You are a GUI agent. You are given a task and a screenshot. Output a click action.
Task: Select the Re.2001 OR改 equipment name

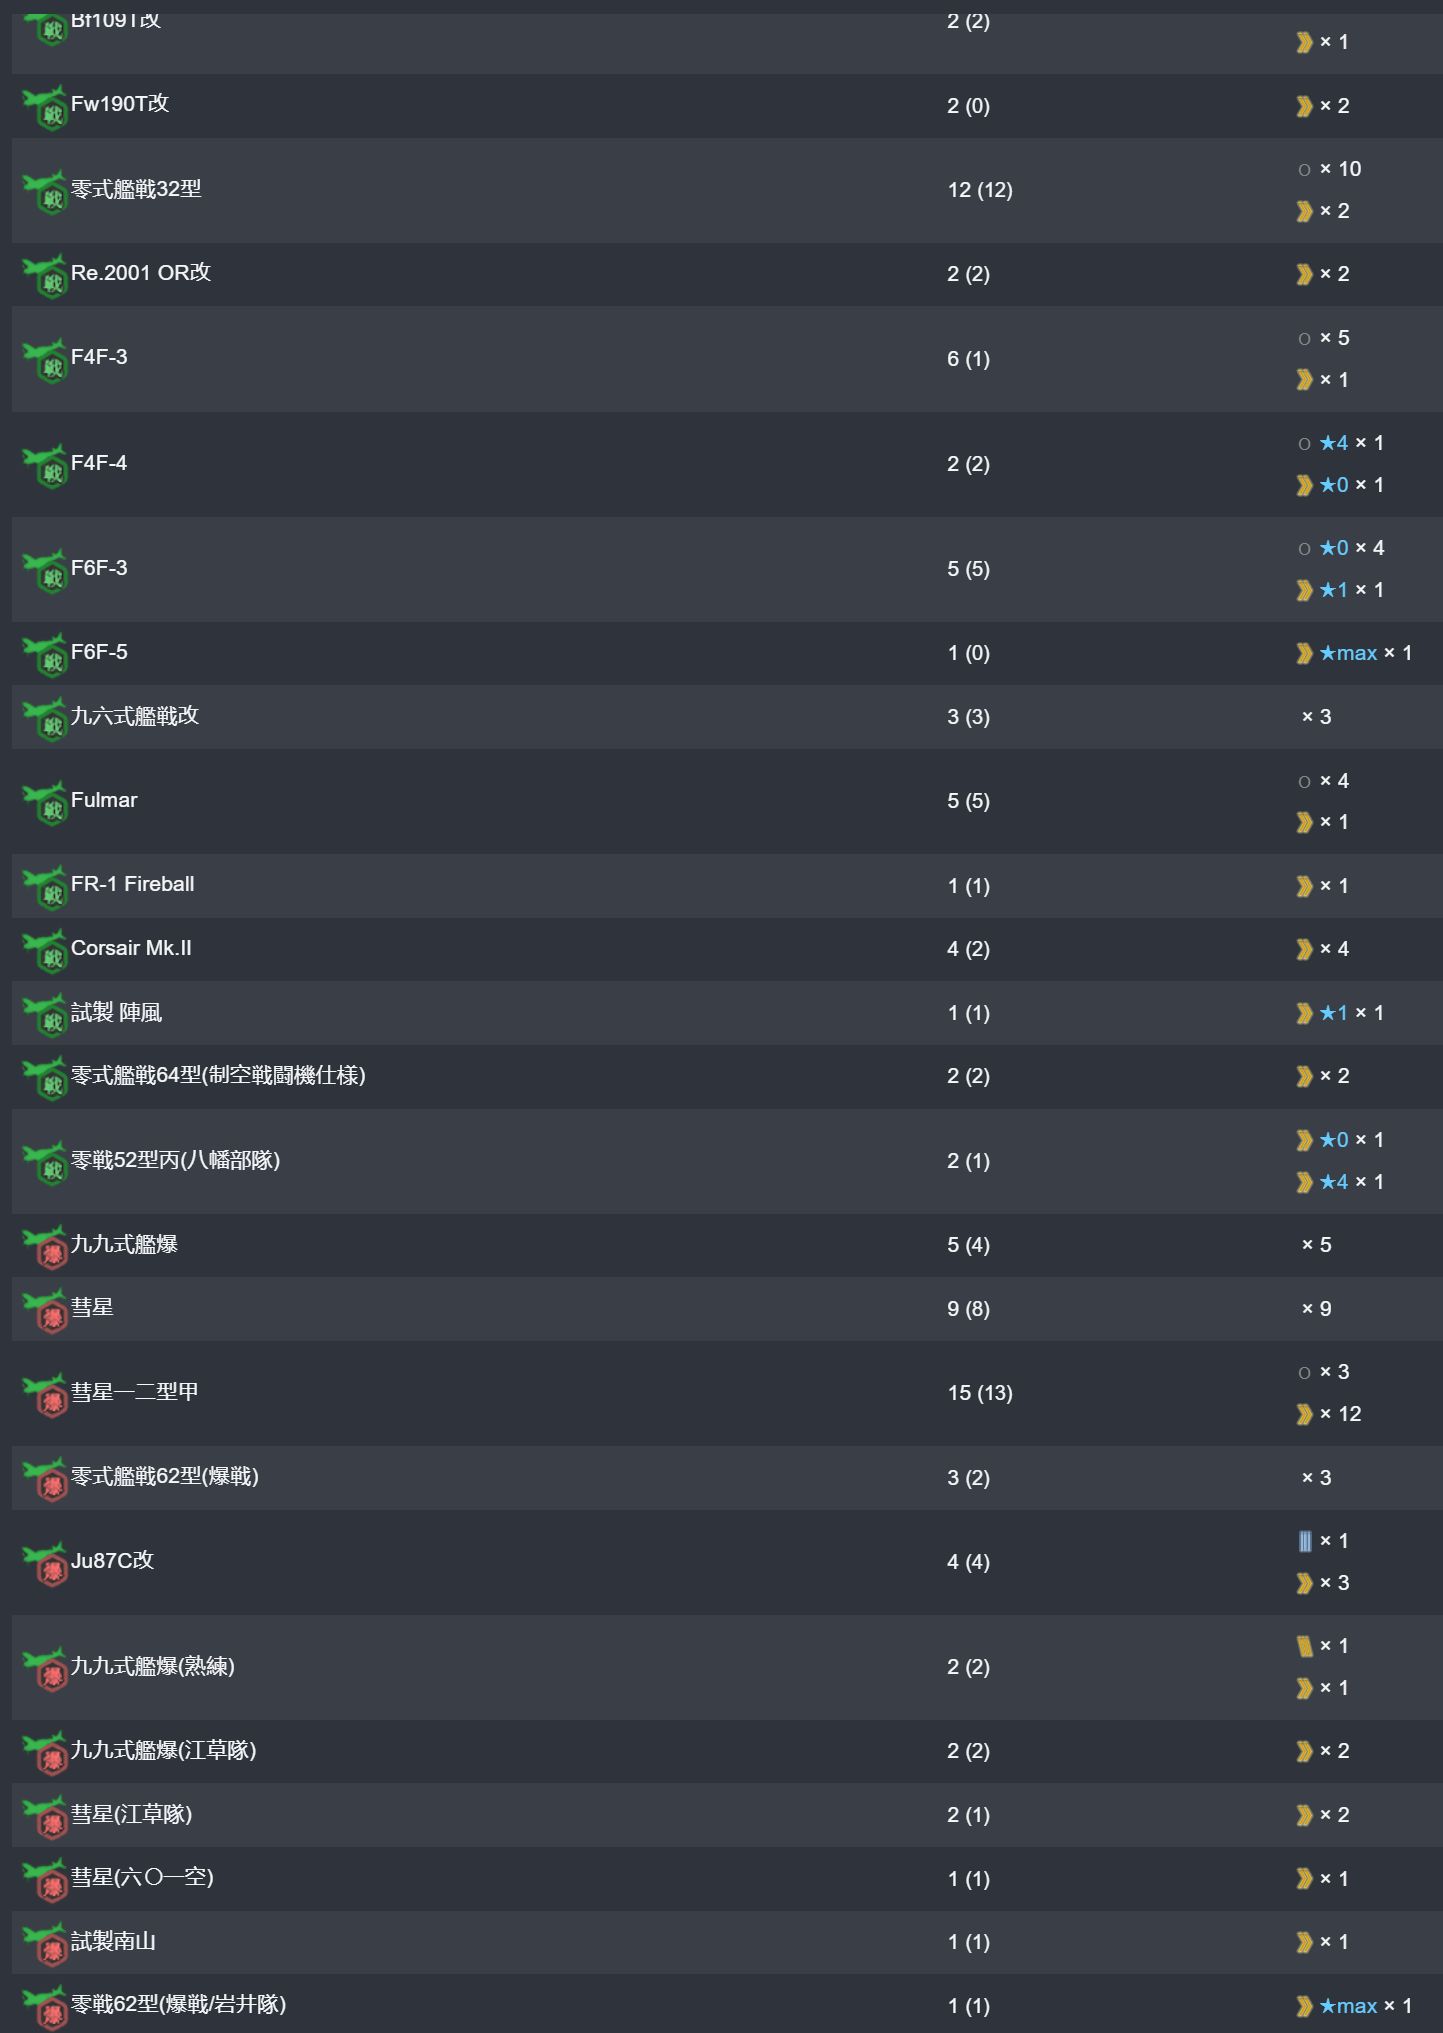141,273
